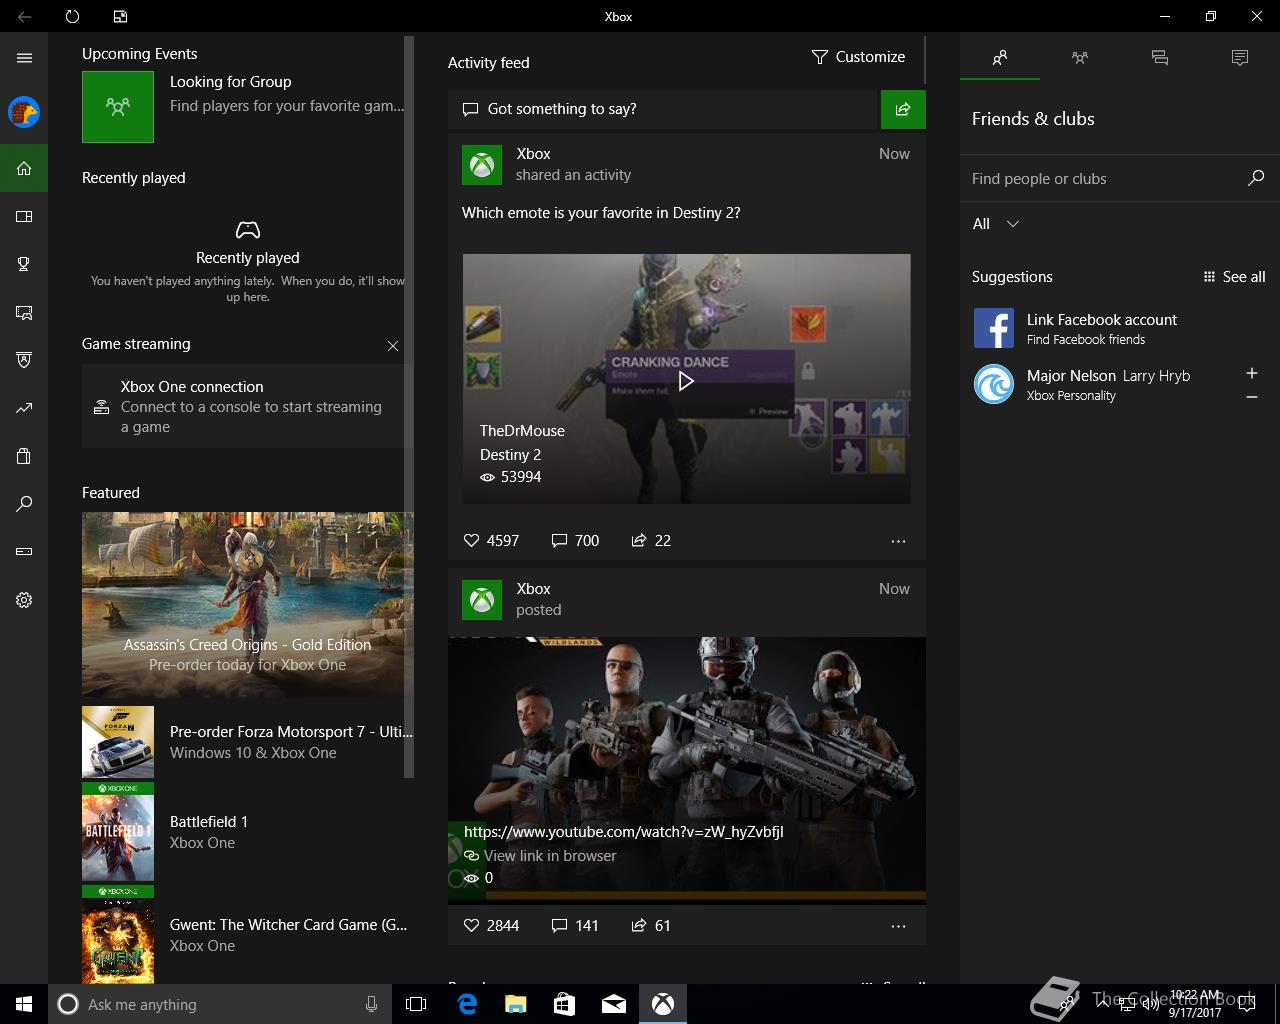This screenshot has height=1024, width=1280.
Task: Open Achievements trophy icon
Action: [x=24, y=264]
